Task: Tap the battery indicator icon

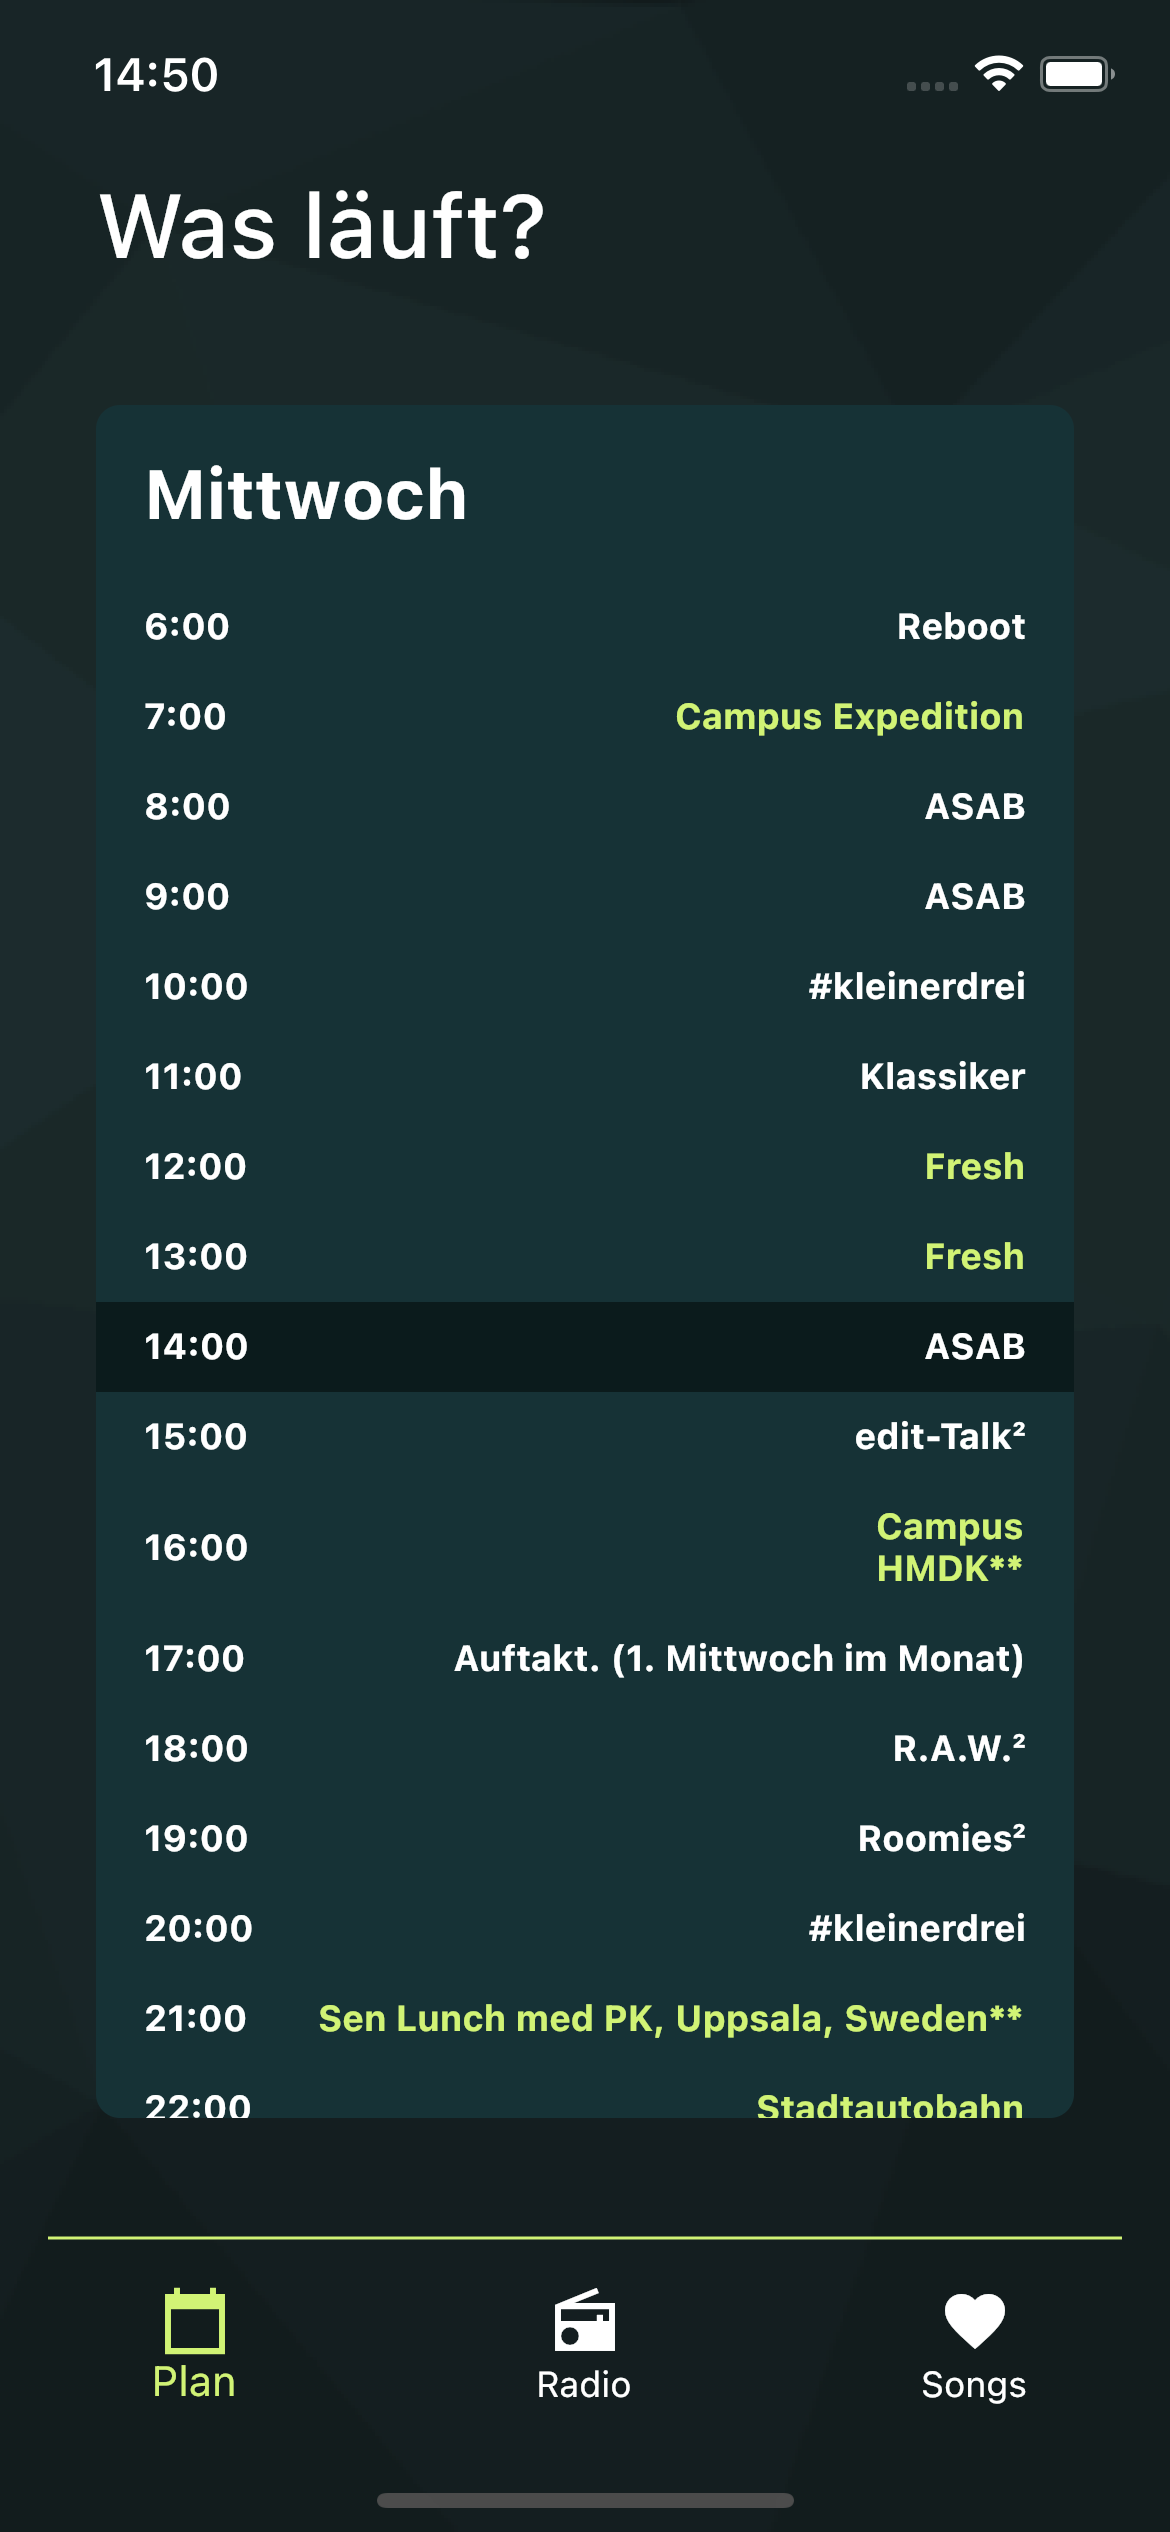Action: pyautogui.click(x=1077, y=74)
